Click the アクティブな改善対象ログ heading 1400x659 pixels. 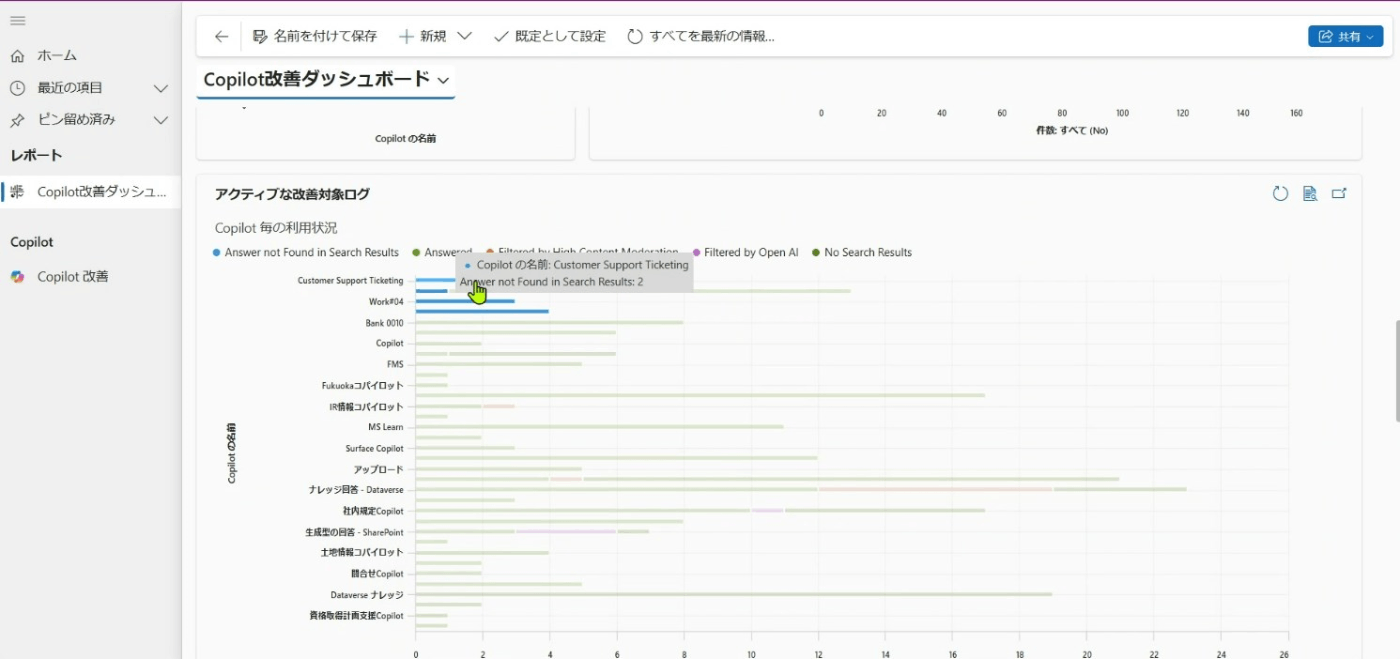click(x=292, y=194)
